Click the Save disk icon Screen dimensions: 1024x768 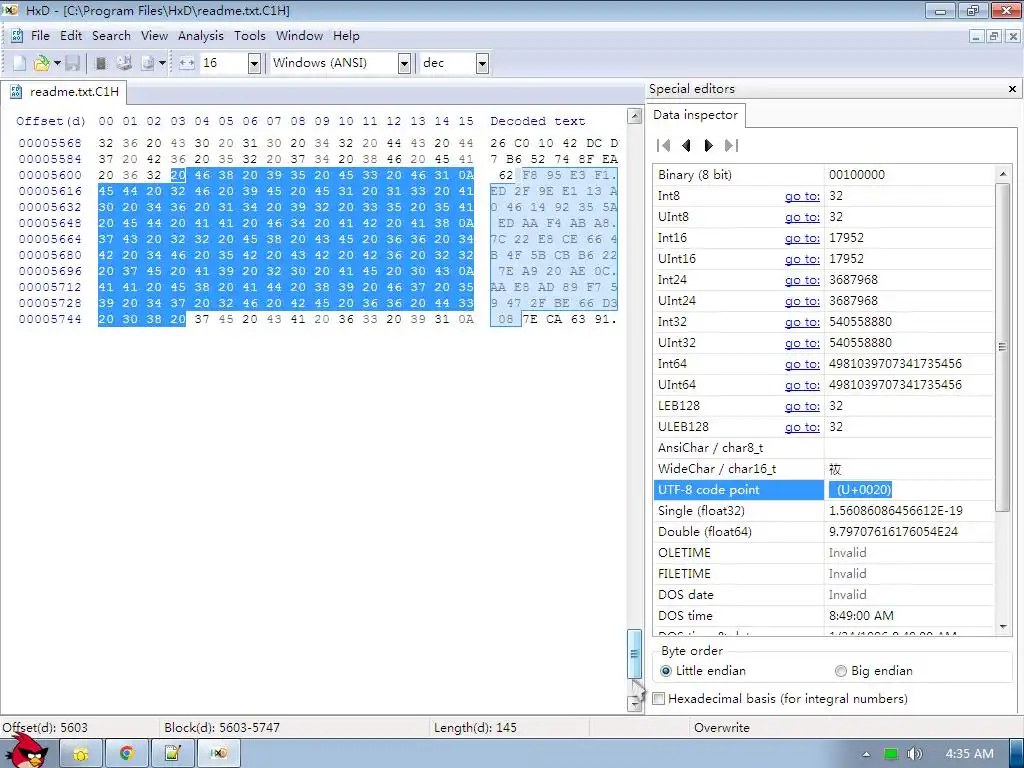(x=72, y=63)
